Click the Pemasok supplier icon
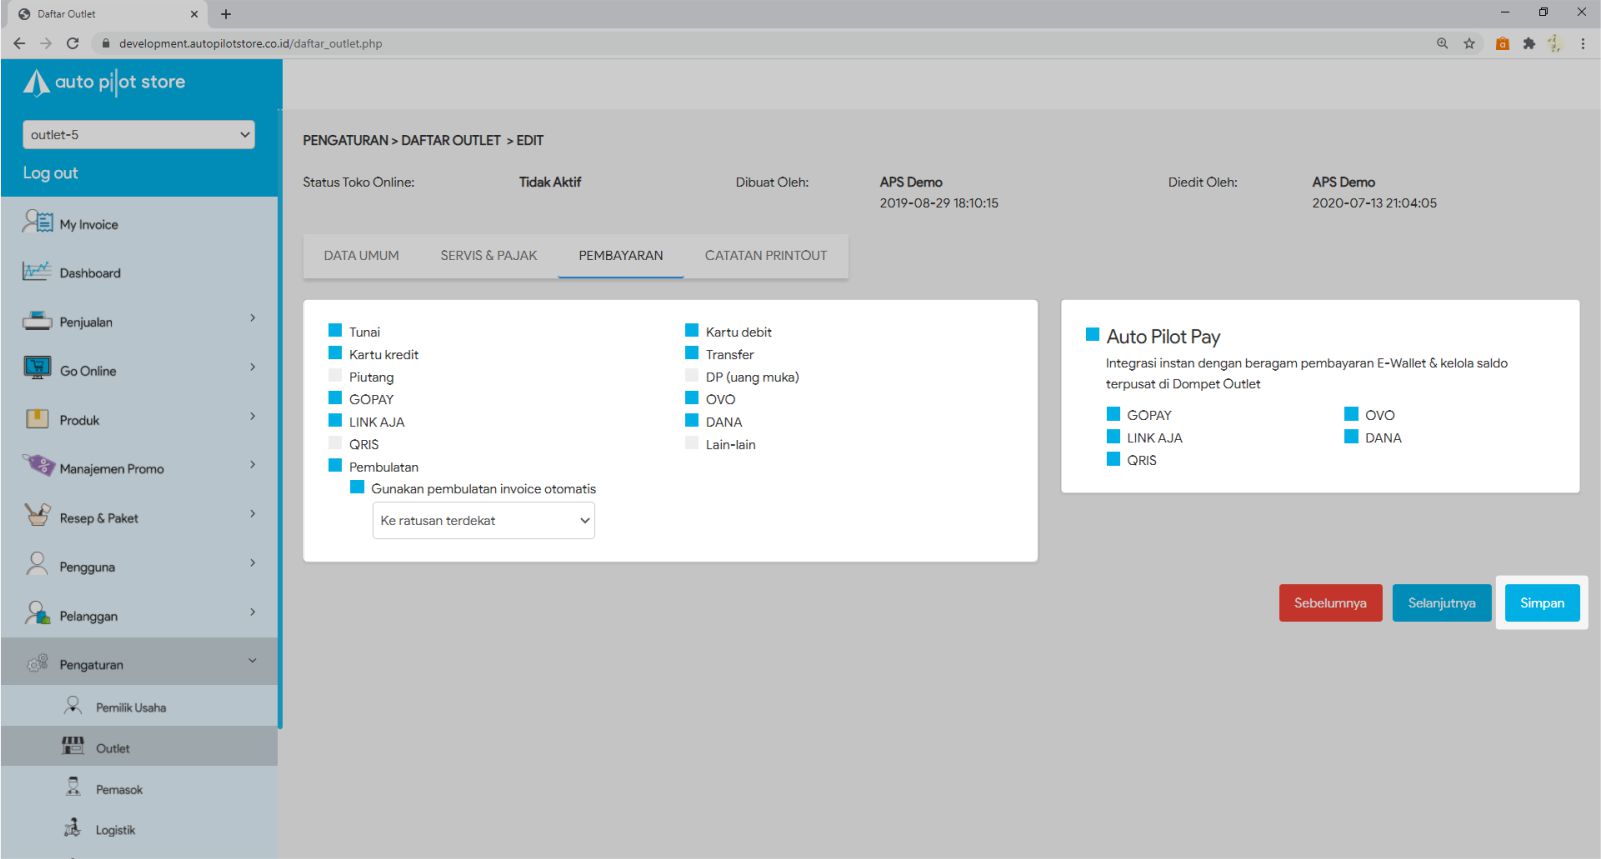Screen dimensions: 1601x859 point(73,788)
